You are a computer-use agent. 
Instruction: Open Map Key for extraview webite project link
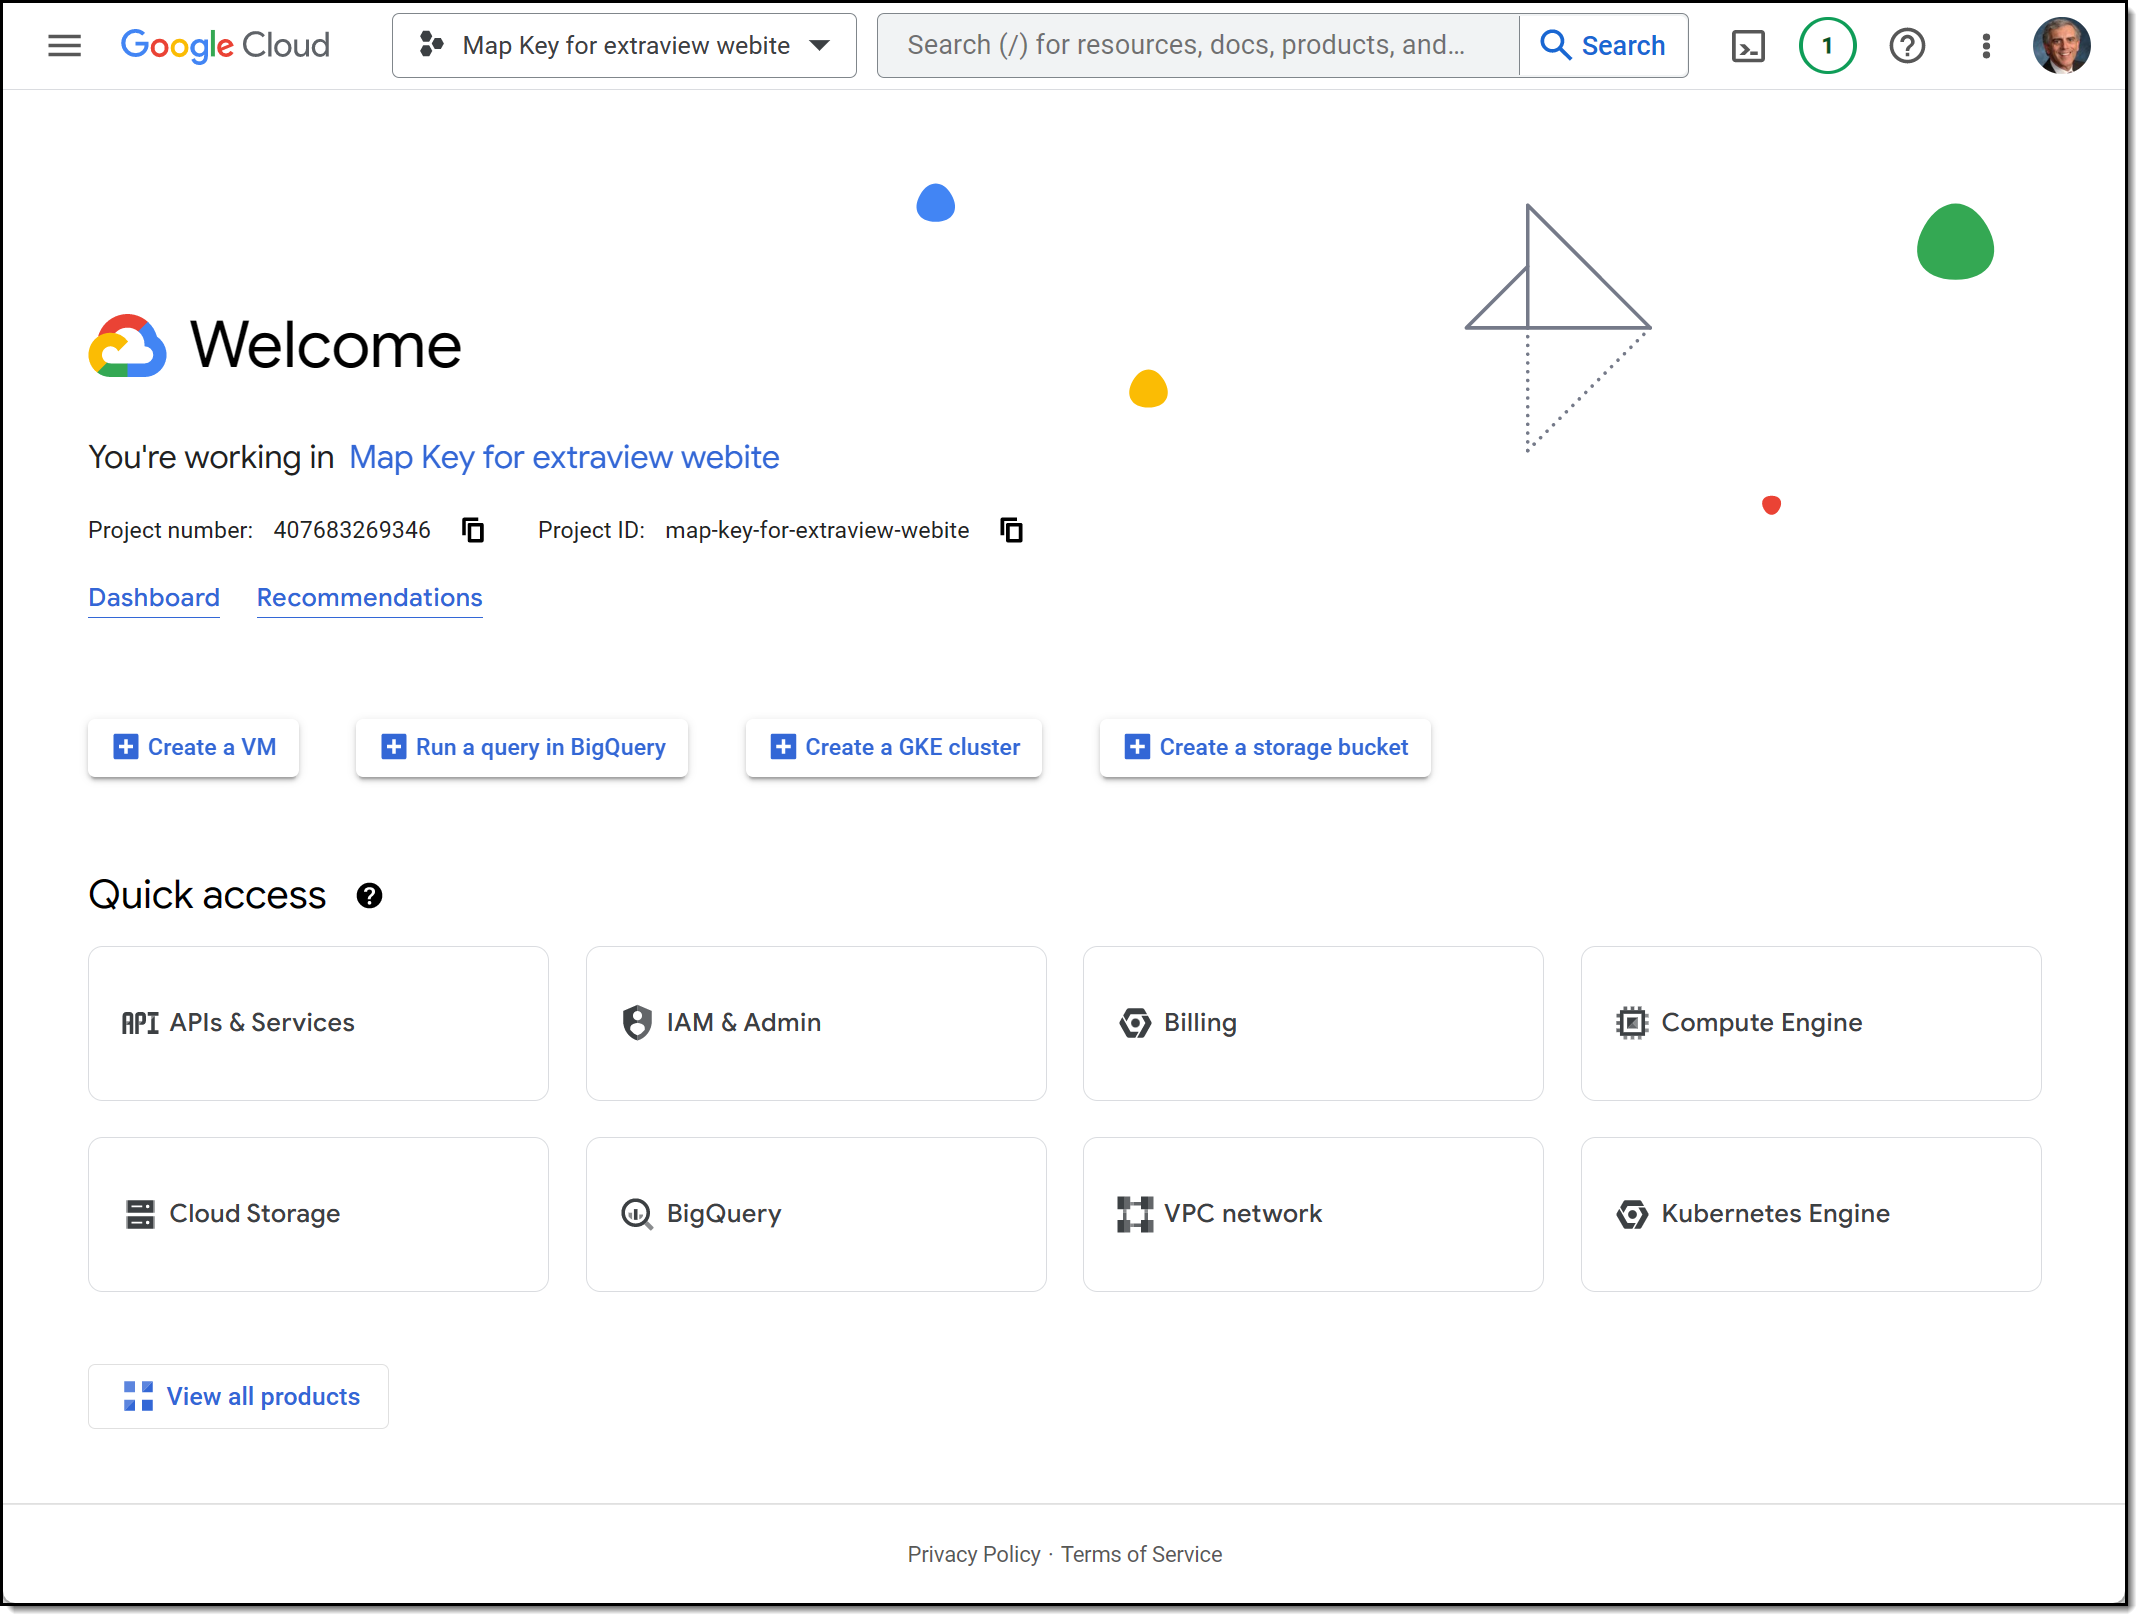[x=564, y=457]
